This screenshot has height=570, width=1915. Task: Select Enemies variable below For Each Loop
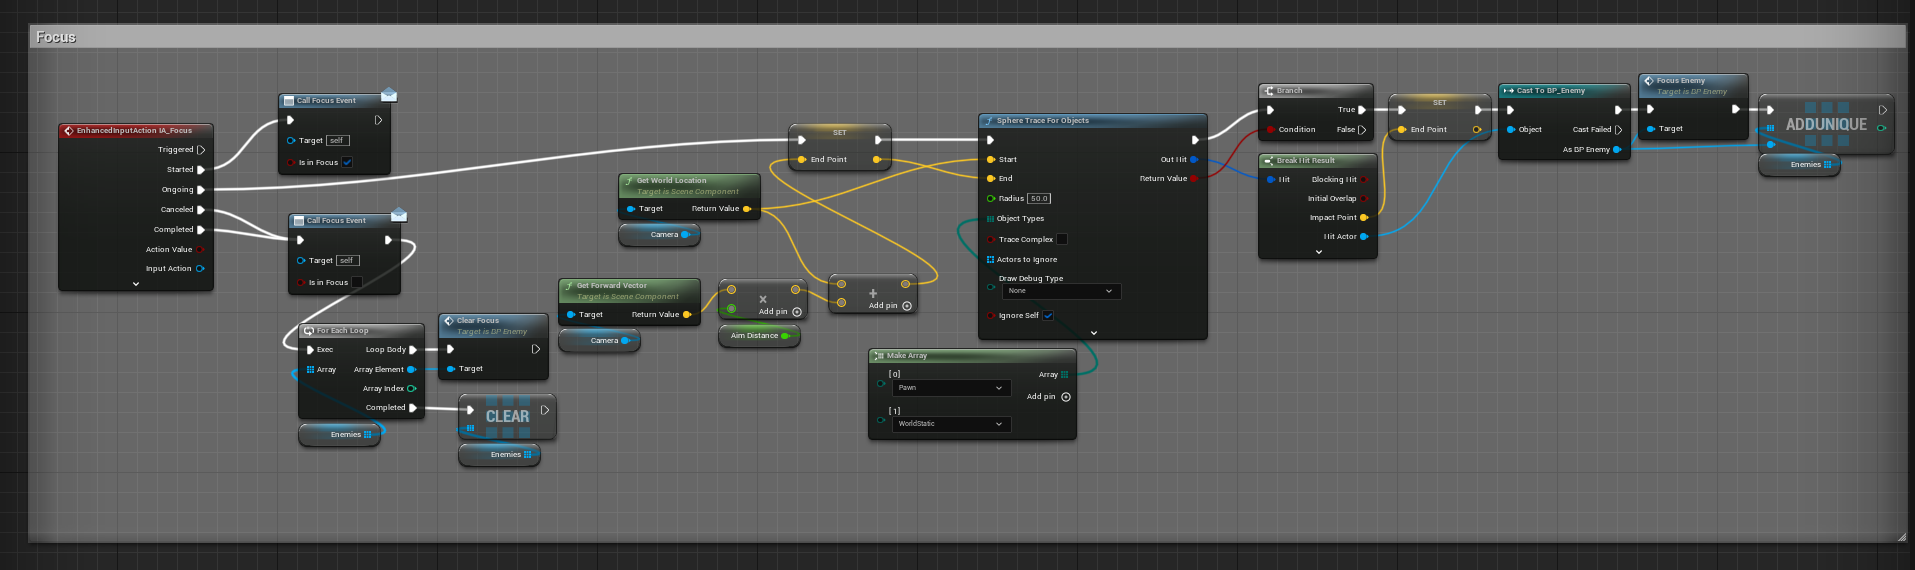(340, 435)
